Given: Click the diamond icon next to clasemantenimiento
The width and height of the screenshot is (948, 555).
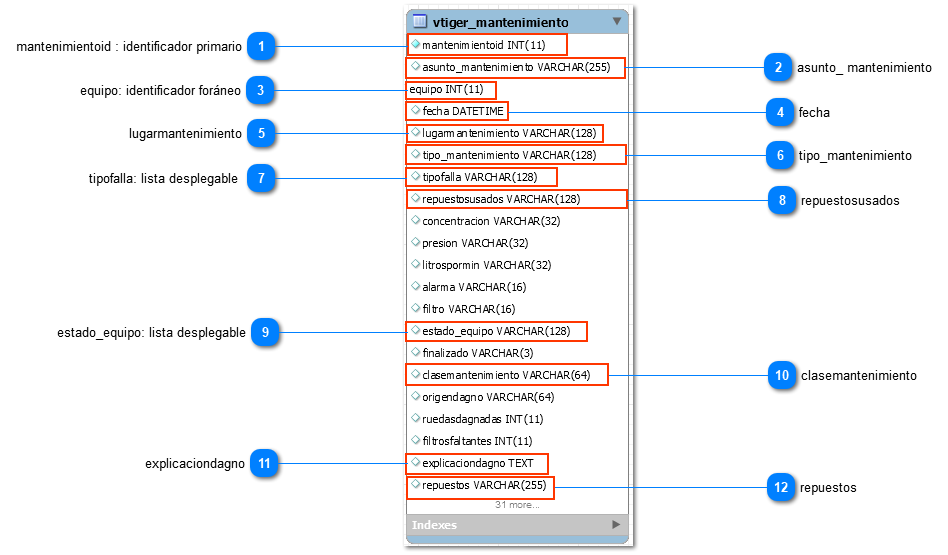Looking at the screenshot, I should pos(415,374).
